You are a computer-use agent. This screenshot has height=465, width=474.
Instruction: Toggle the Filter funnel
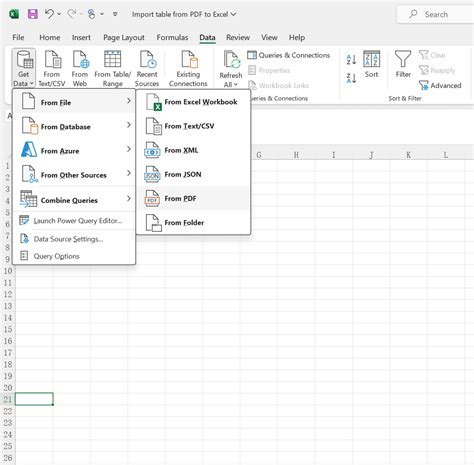pyautogui.click(x=403, y=65)
